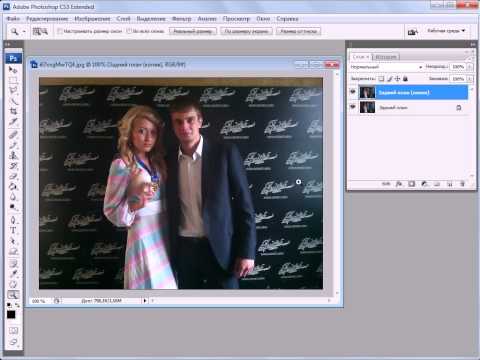Select the History Brush tool
Screen dimensions: 480x360
tap(13, 166)
